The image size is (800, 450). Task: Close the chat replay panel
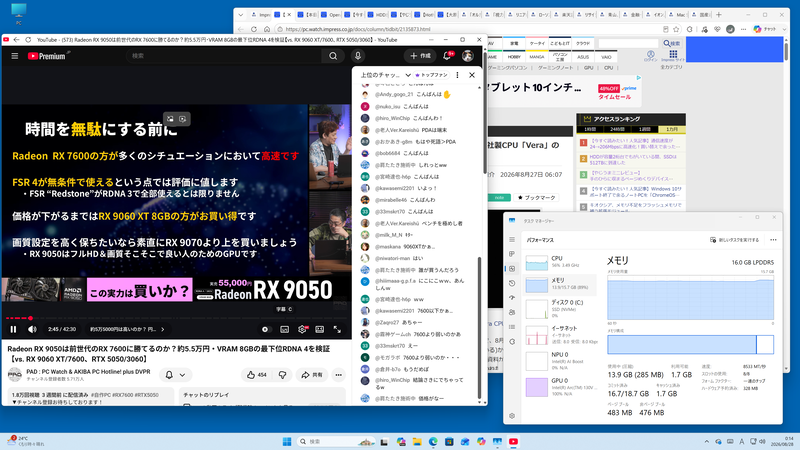pyautogui.click(x=472, y=75)
